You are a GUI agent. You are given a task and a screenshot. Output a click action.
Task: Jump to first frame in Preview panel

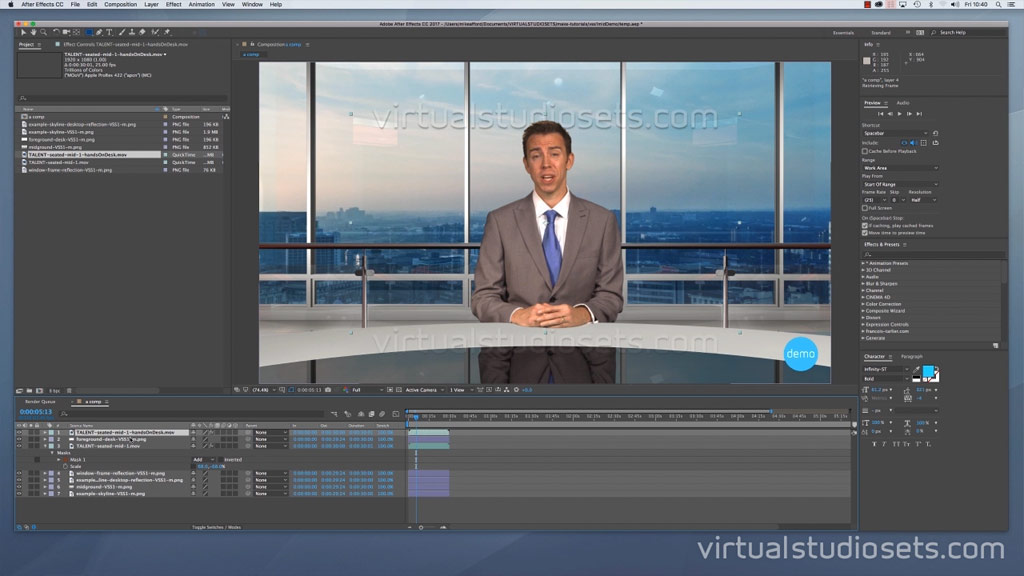pyautogui.click(x=880, y=114)
